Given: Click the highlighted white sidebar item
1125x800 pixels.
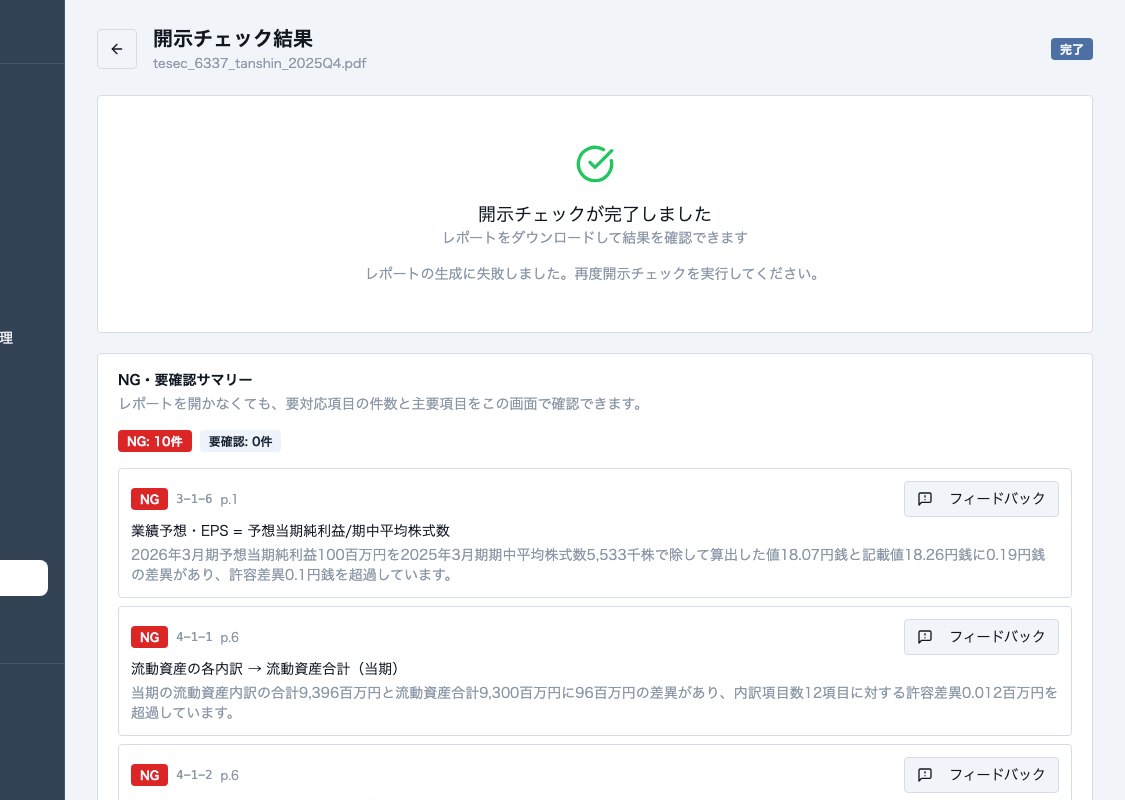Looking at the screenshot, I should 20,578.
